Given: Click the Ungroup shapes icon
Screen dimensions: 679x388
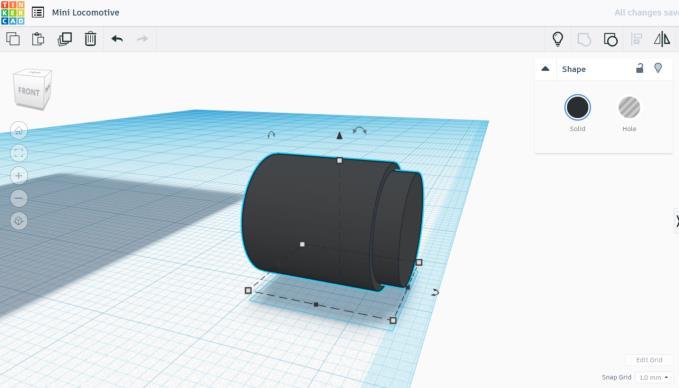Looking at the screenshot, I should (611, 40).
